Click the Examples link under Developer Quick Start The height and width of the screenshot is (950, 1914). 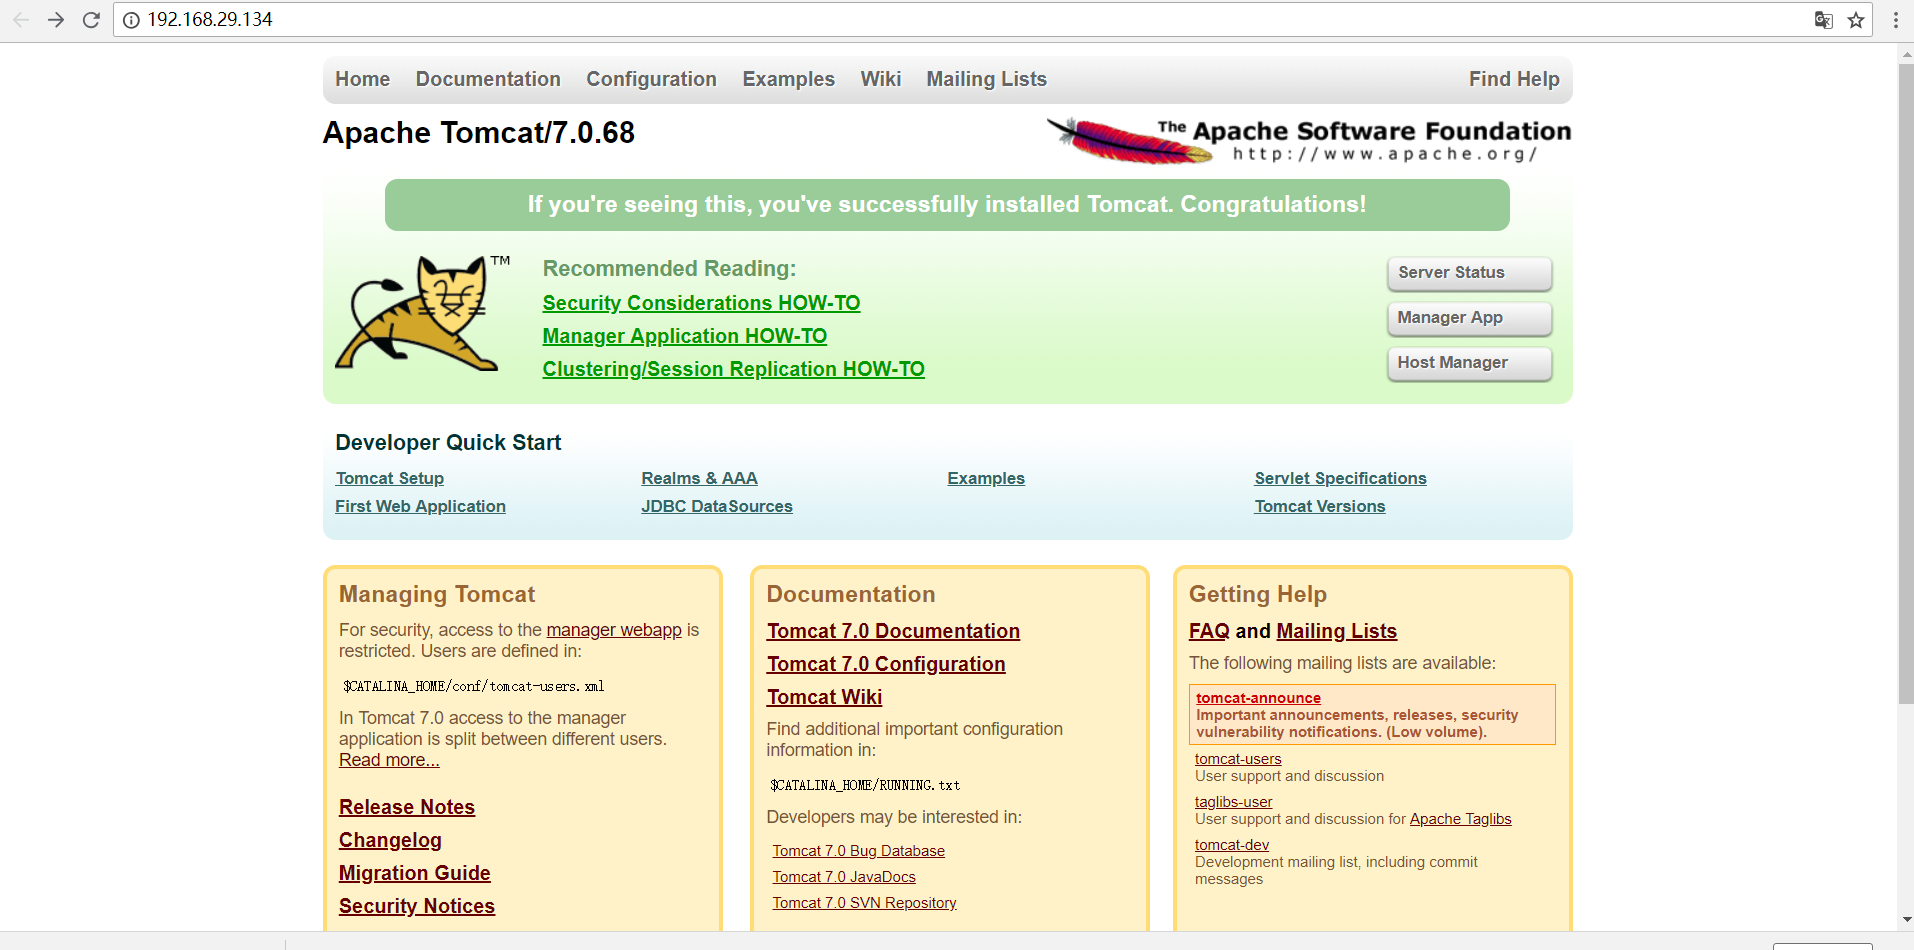pyautogui.click(x=986, y=478)
